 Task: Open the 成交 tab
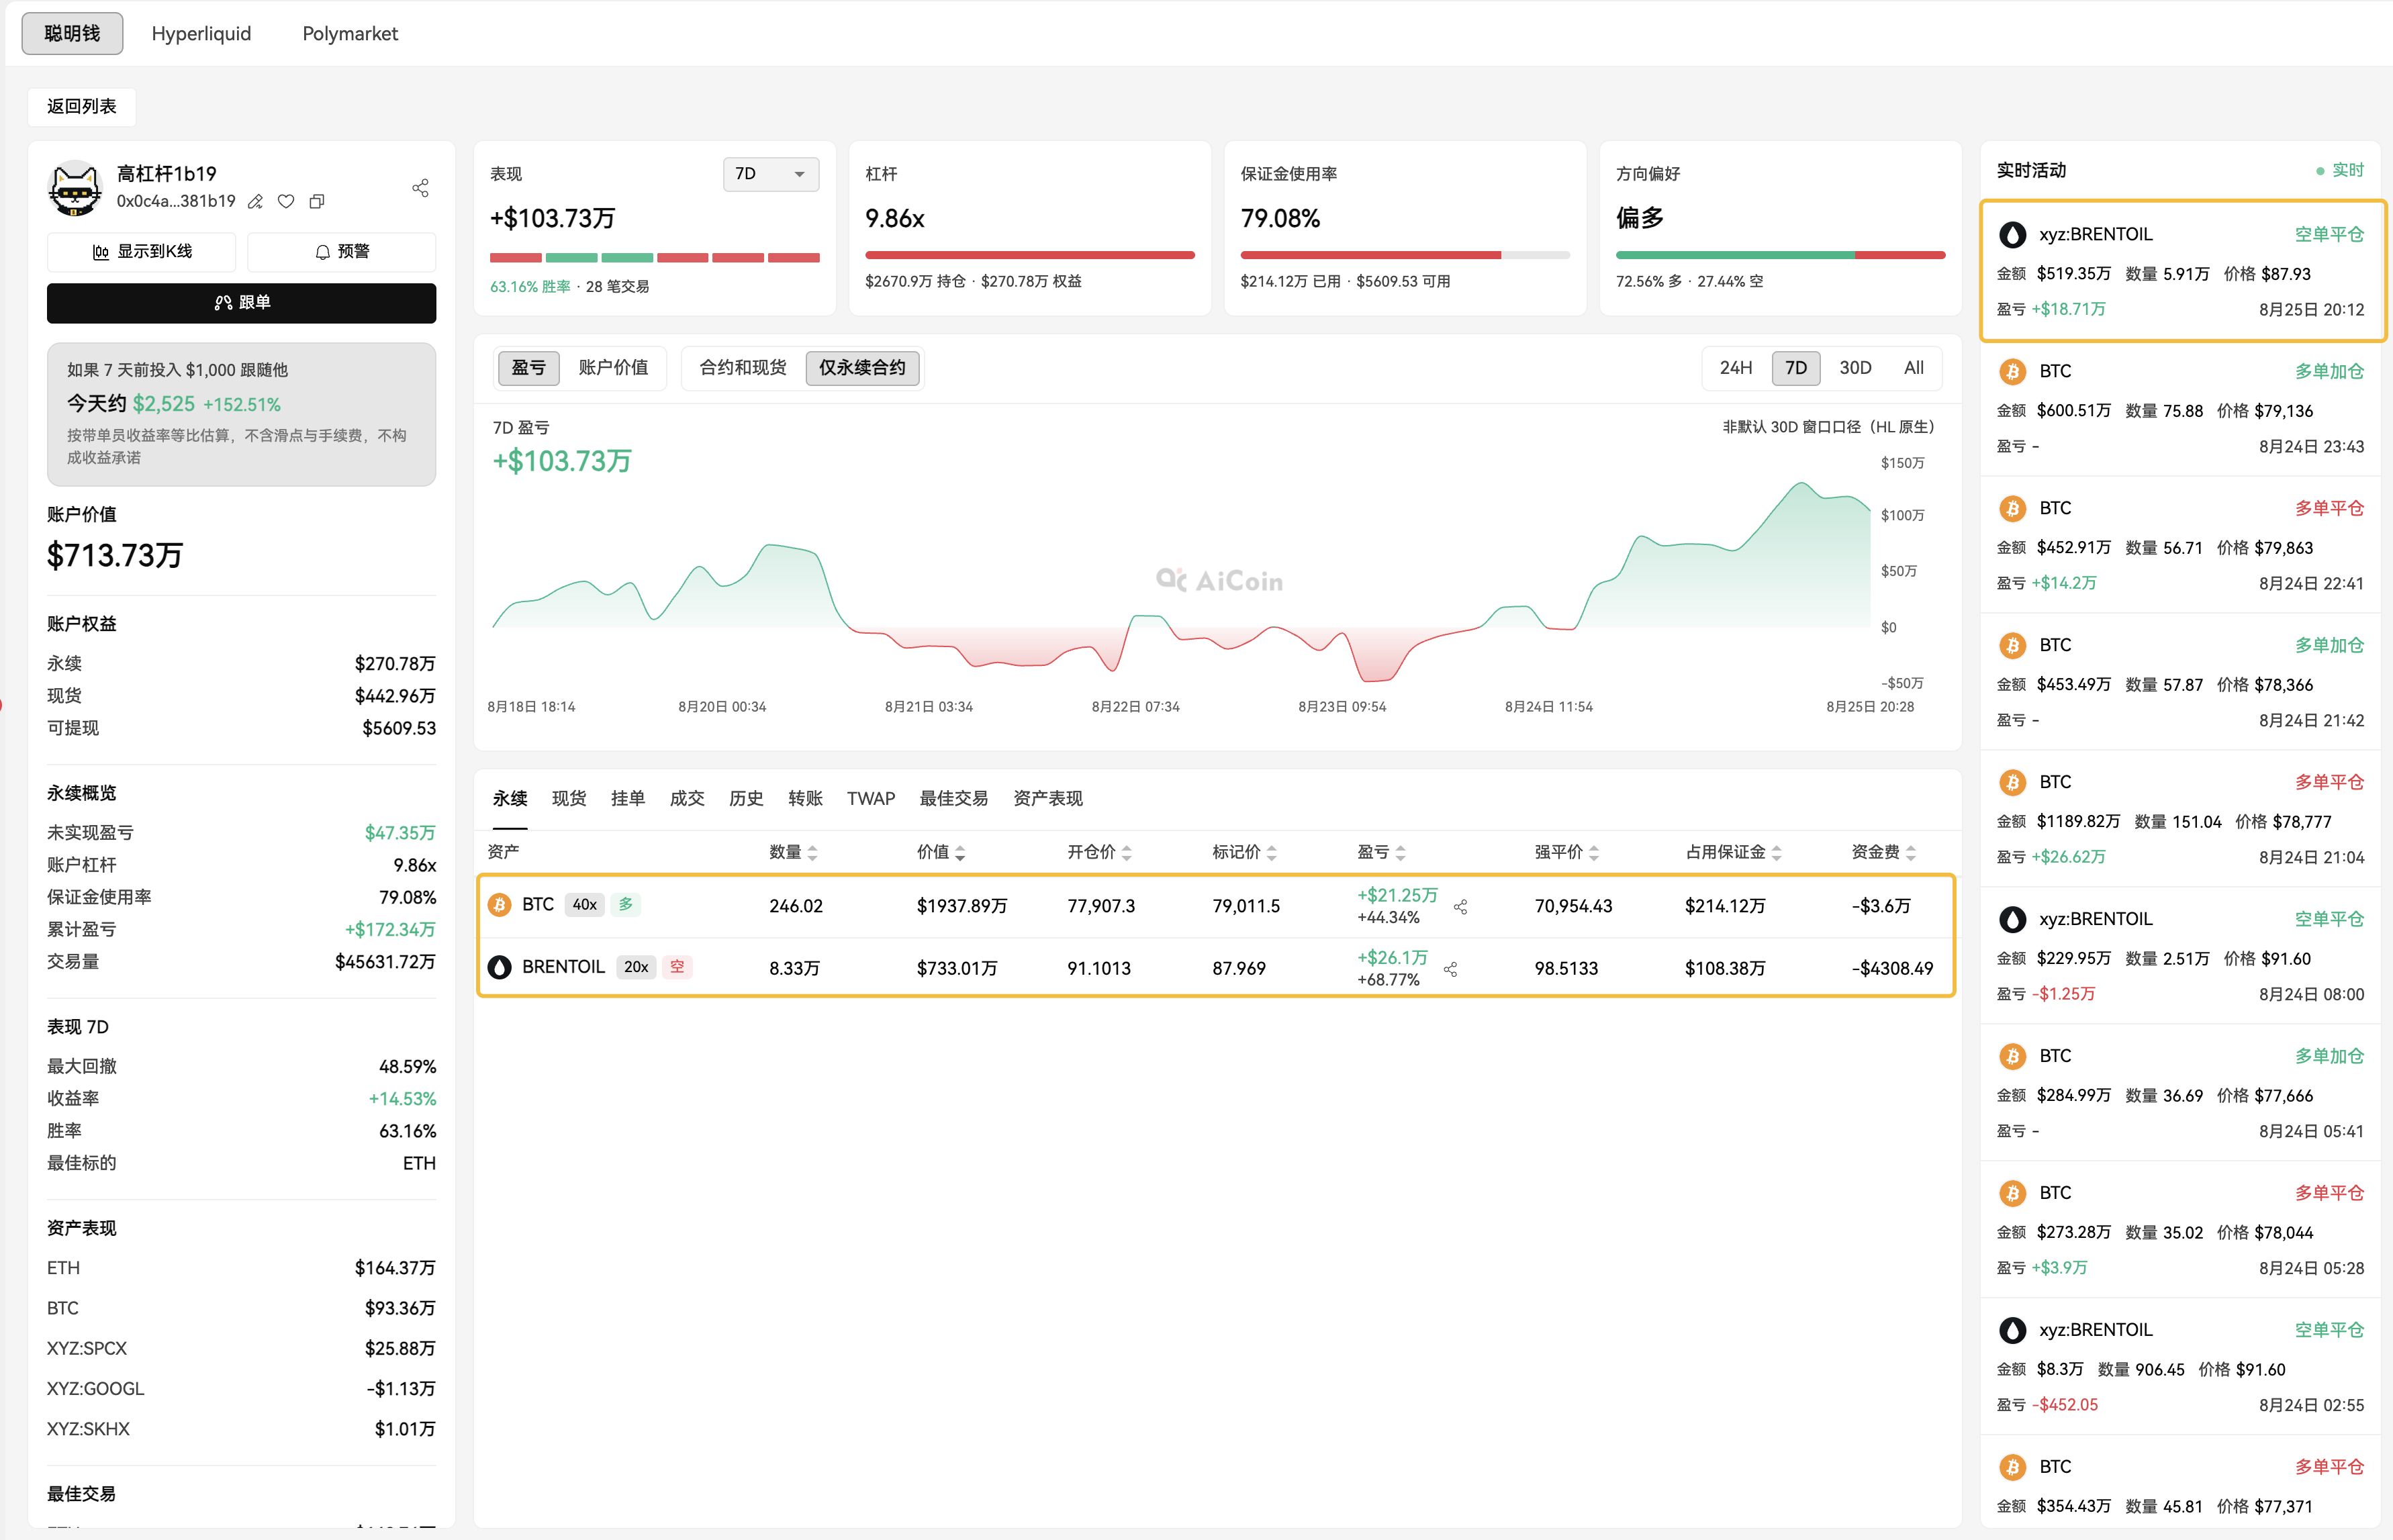click(x=687, y=799)
